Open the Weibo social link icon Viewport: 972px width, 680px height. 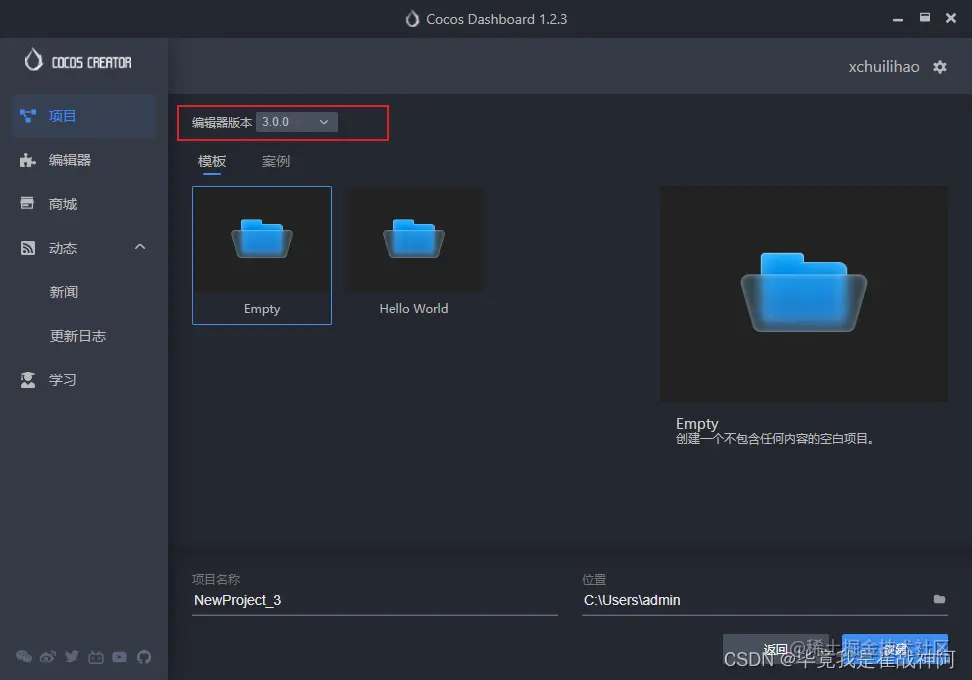point(48,656)
